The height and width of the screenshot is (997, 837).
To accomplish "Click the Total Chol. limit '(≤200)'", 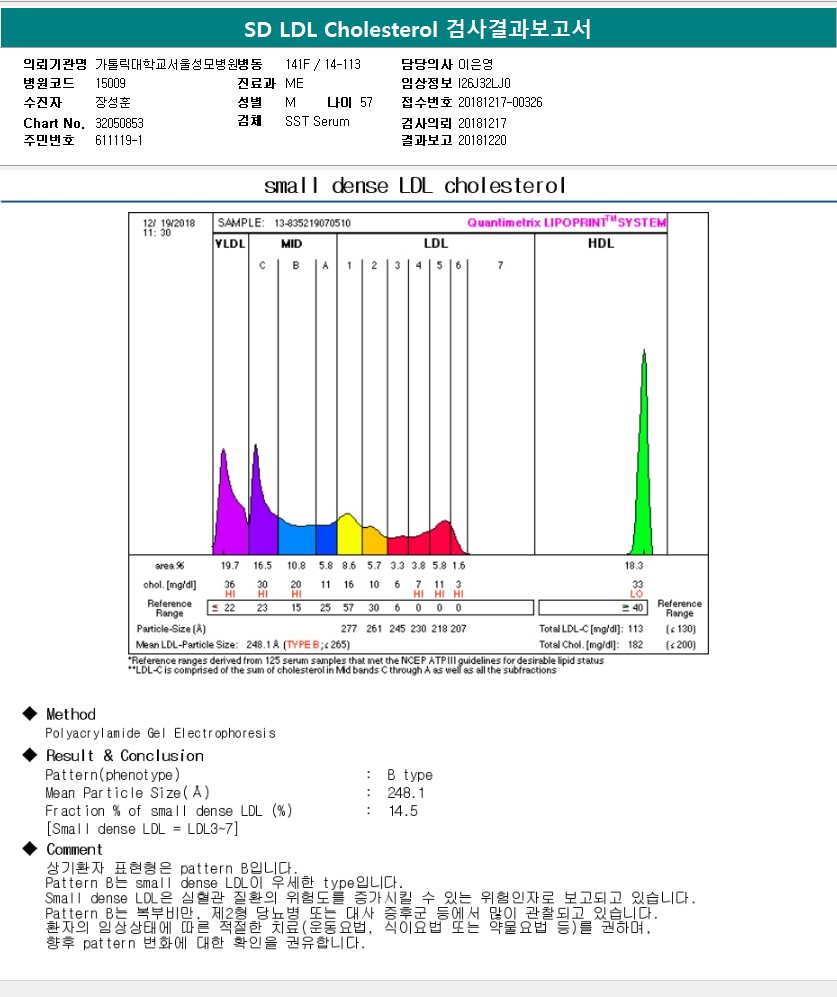I will [681, 645].
